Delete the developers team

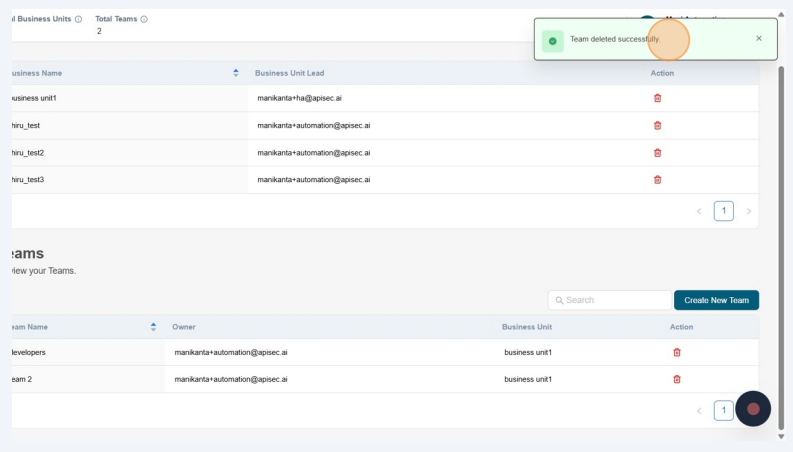tap(677, 352)
